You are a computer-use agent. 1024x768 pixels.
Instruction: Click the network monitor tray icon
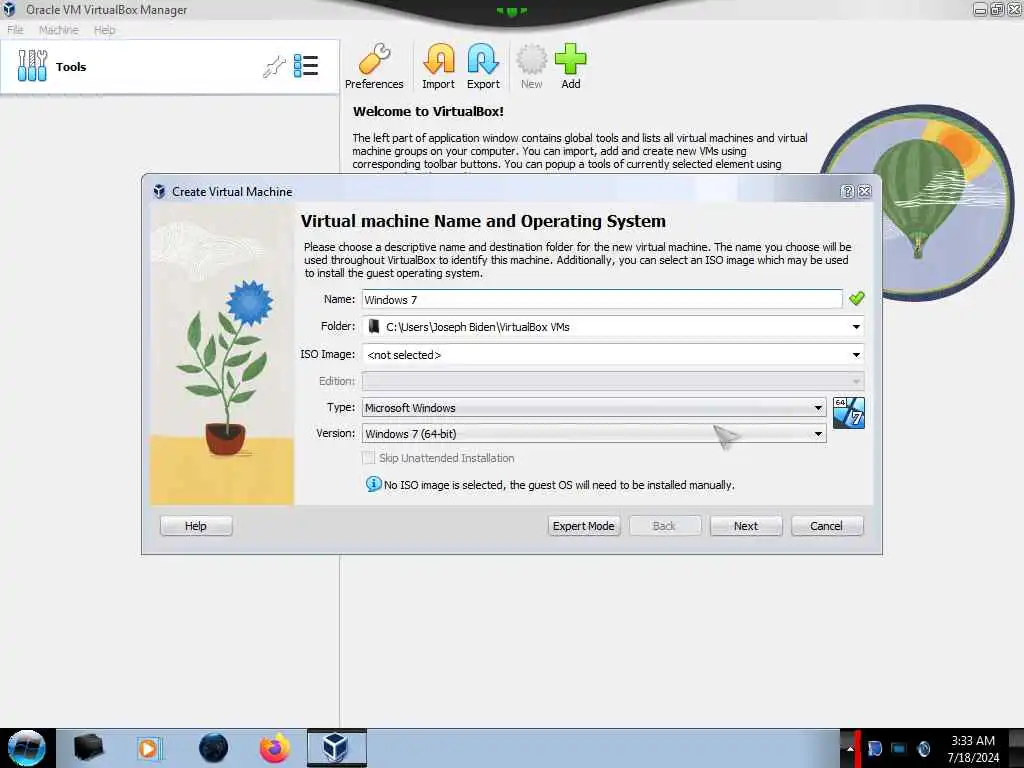(899, 748)
